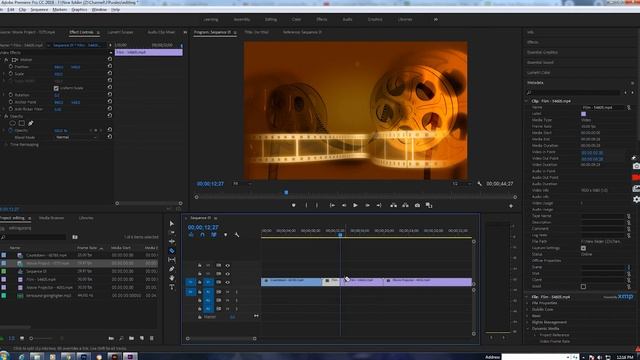Click the Delete trash icon in Project panel
640x360 pixels.
[x=152, y=338]
